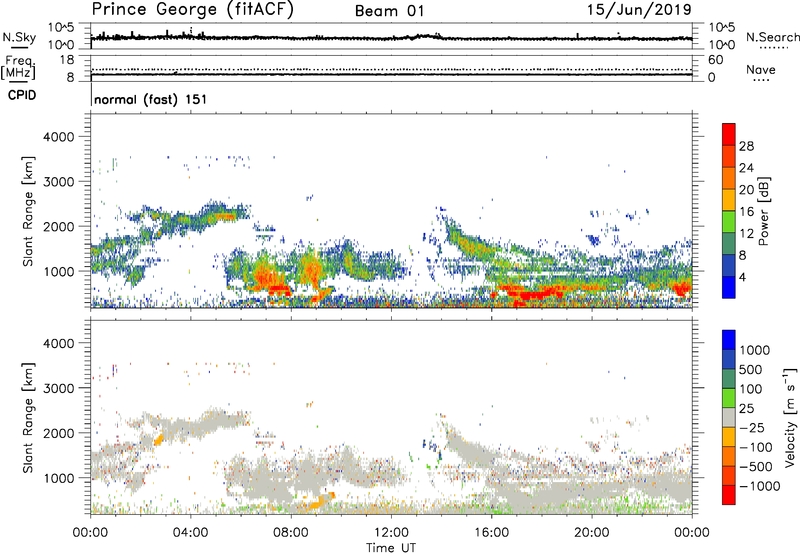
Task: Click the '12:00' time axis tick label
Action: click(x=391, y=533)
